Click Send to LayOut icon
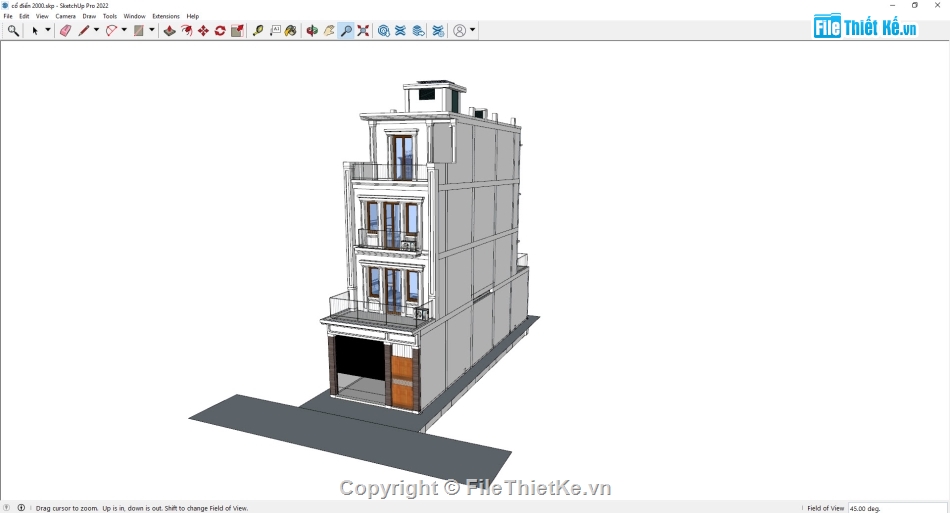The image size is (950, 513). click(x=418, y=30)
